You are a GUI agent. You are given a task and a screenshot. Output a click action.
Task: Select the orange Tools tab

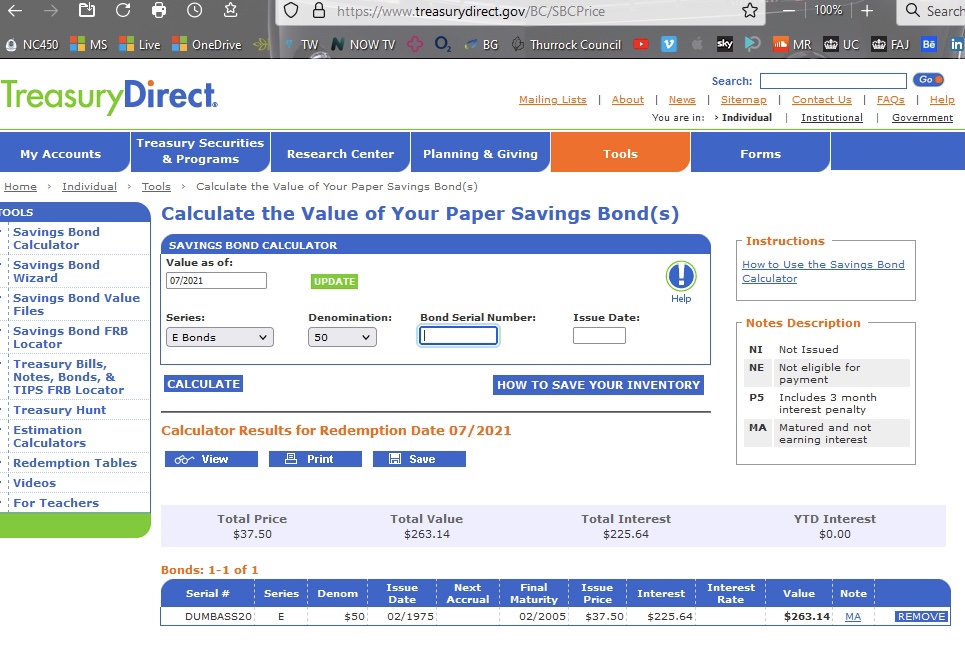pyautogui.click(x=620, y=154)
